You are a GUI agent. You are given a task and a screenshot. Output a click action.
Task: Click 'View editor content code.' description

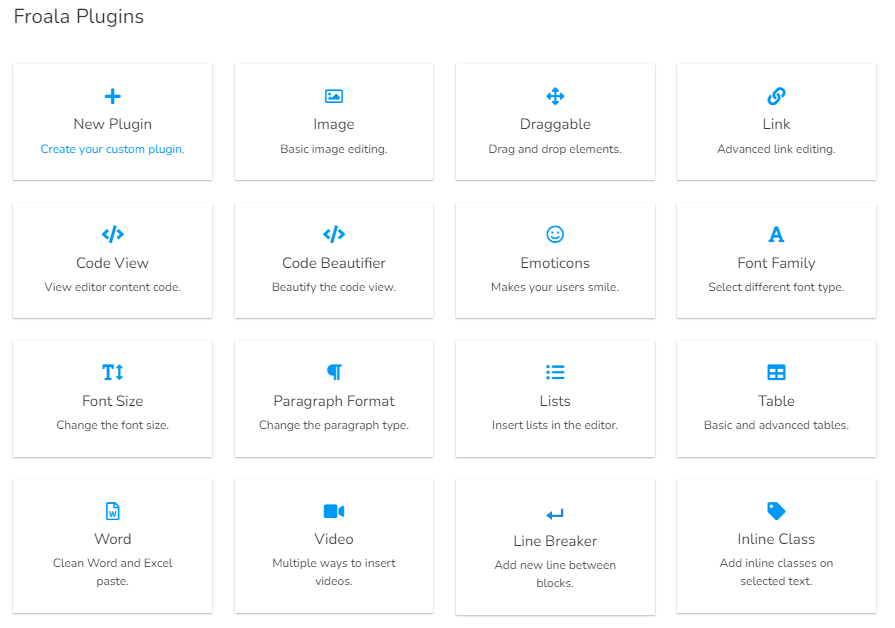[112, 287]
